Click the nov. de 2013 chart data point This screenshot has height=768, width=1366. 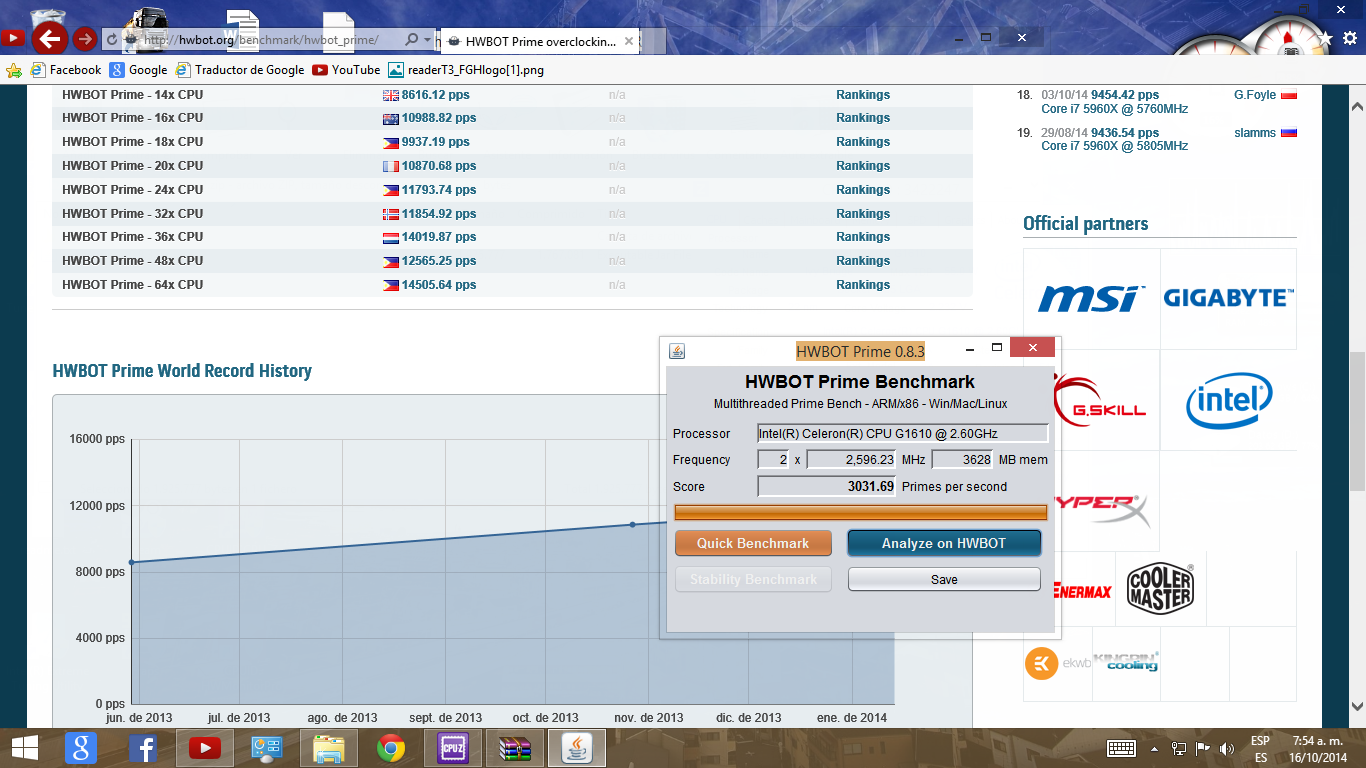tap(632, 524)
